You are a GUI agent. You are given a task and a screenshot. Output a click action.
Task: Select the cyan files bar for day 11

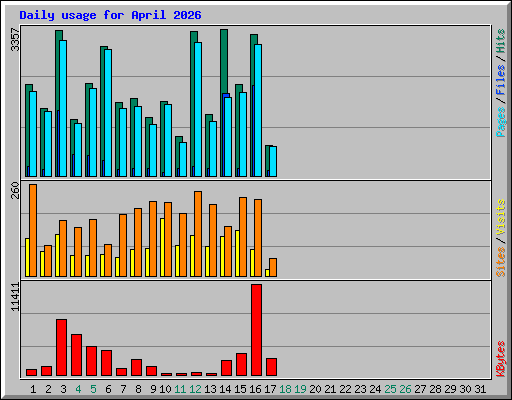click(183, 159)
